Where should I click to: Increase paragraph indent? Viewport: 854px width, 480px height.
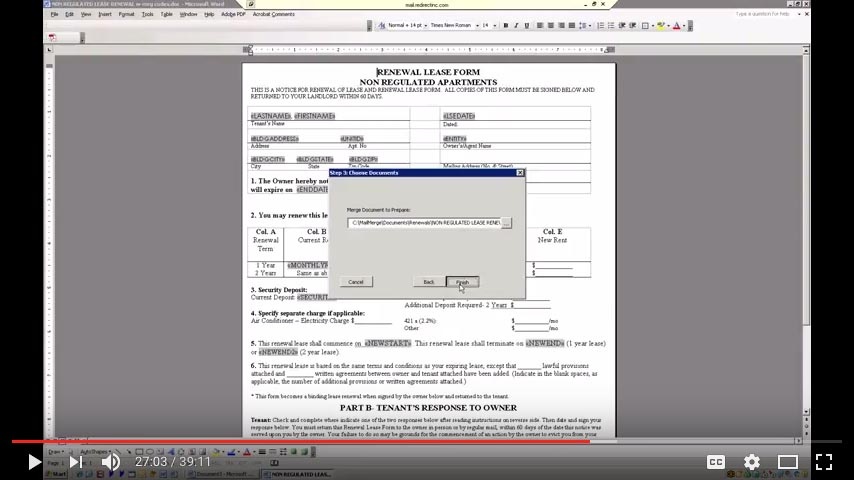pos(632,26)
